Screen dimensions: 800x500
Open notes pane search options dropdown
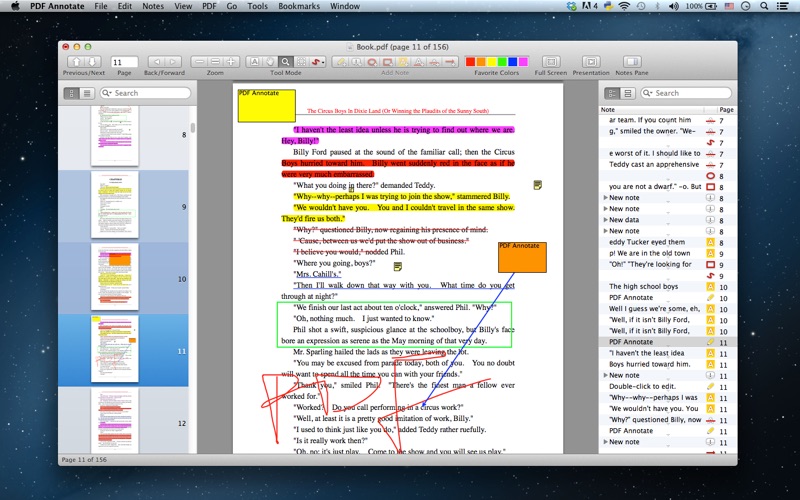point(648,93)
